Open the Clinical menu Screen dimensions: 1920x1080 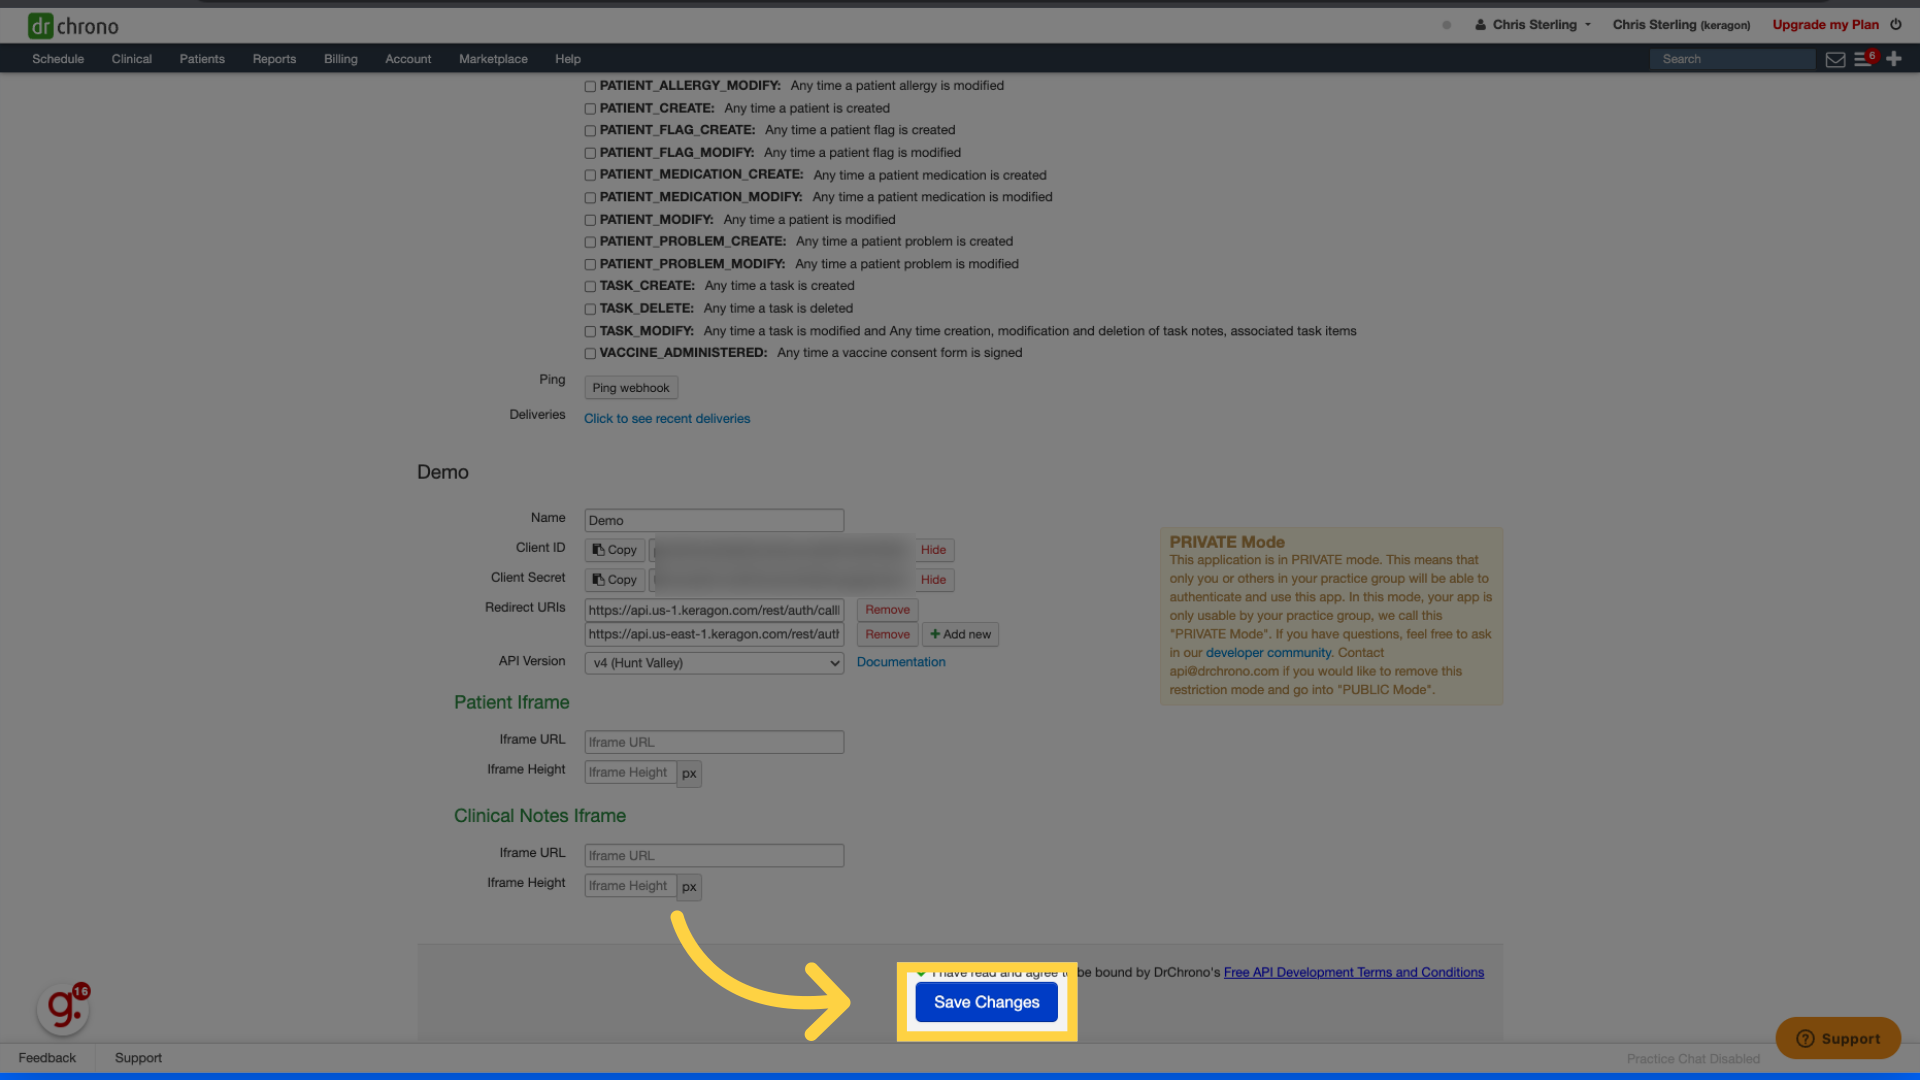pyautogui.click(x=131, y=59)
